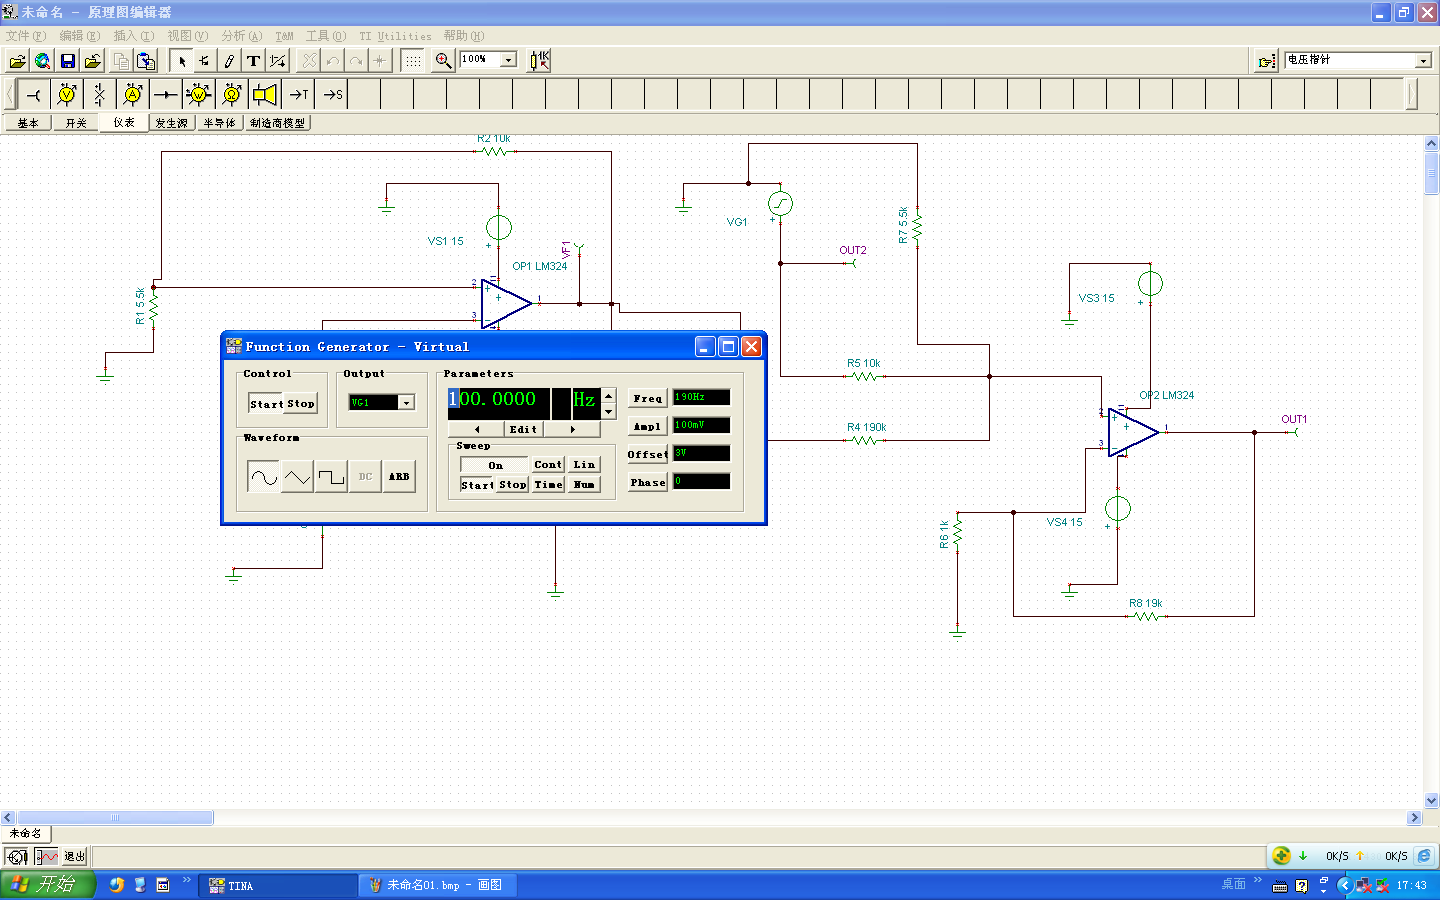Place the speaker/buzzer component icon
Screen dimensions: 1440x900
[x=264, y=95]
